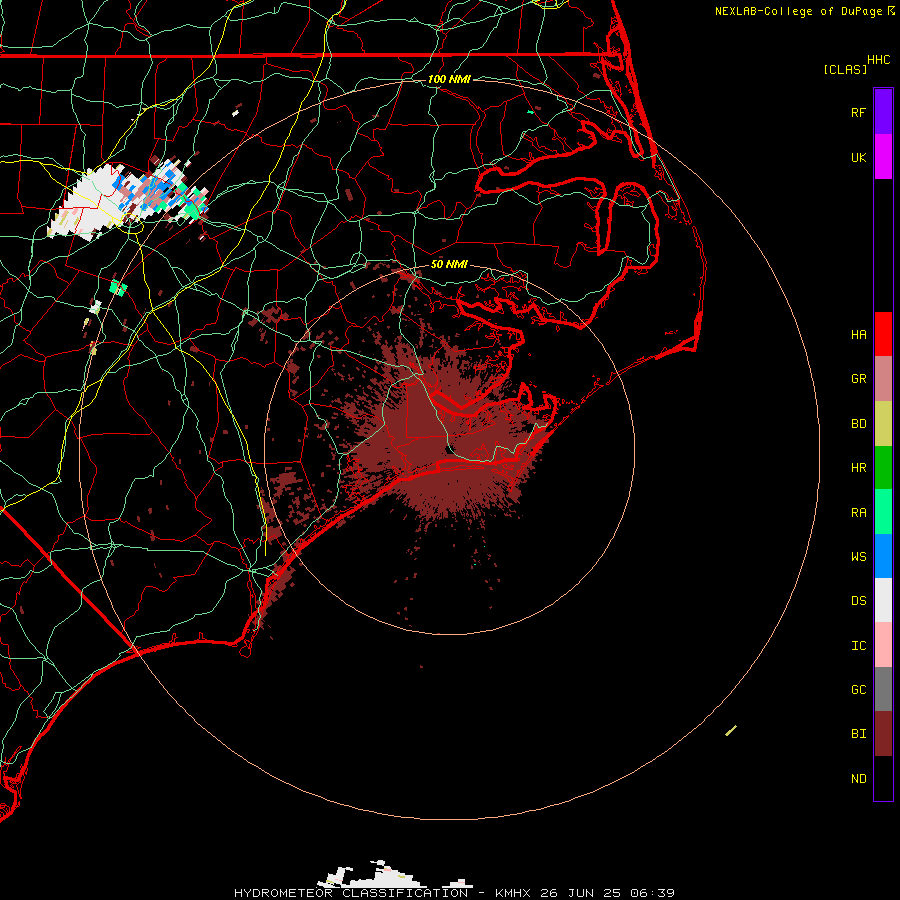Click the 'IC' legend label
This screenshot has width=900, height=900.
coord(858,646)
